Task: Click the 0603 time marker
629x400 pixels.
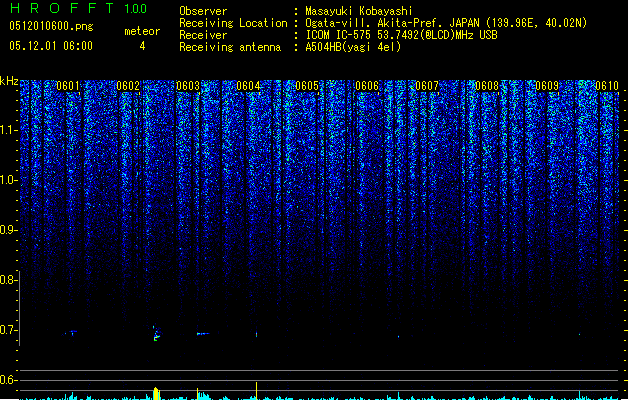Action: [x=188, y=86]
